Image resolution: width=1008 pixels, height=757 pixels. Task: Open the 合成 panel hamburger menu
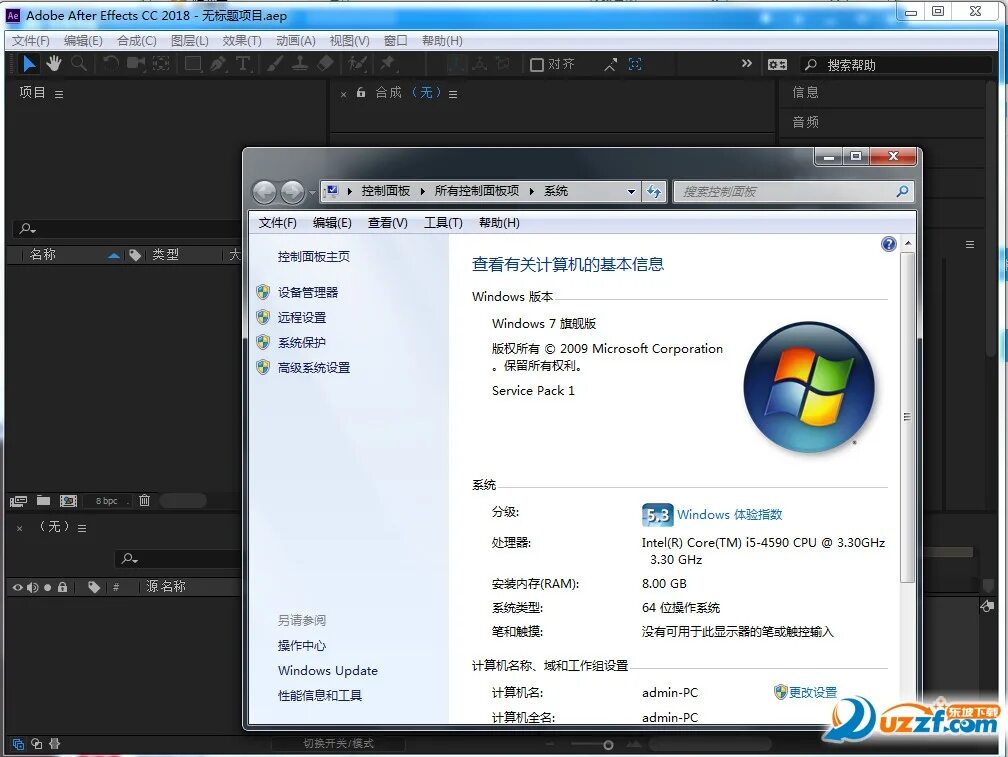pos(453,94)
